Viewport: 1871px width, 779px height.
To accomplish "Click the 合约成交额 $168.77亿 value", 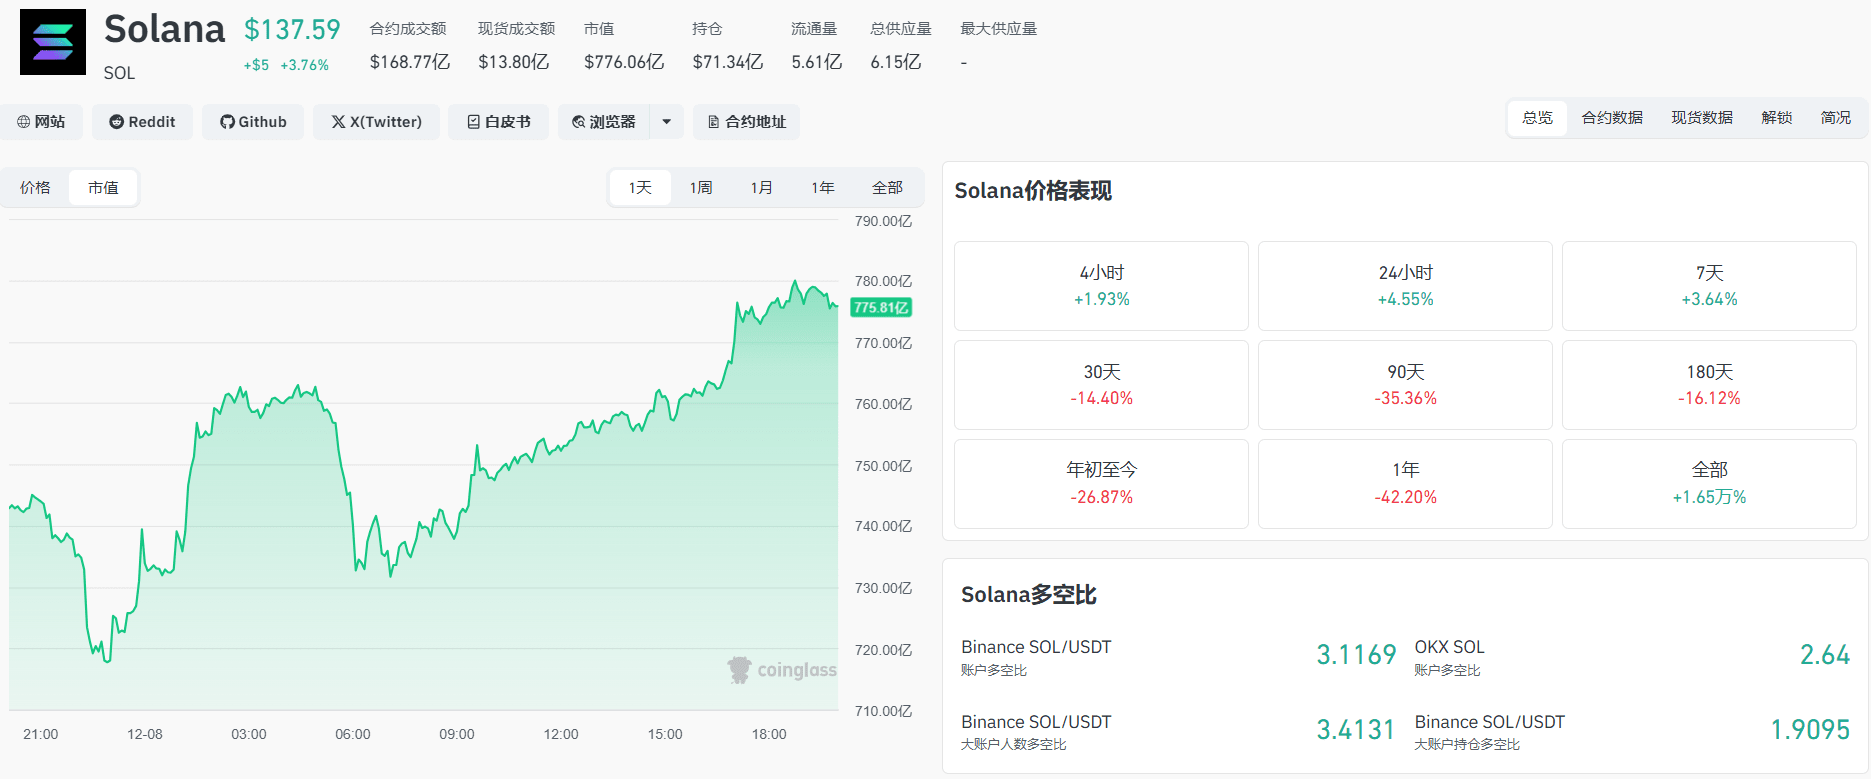I will pyautogui.click(x=410, y=62).
